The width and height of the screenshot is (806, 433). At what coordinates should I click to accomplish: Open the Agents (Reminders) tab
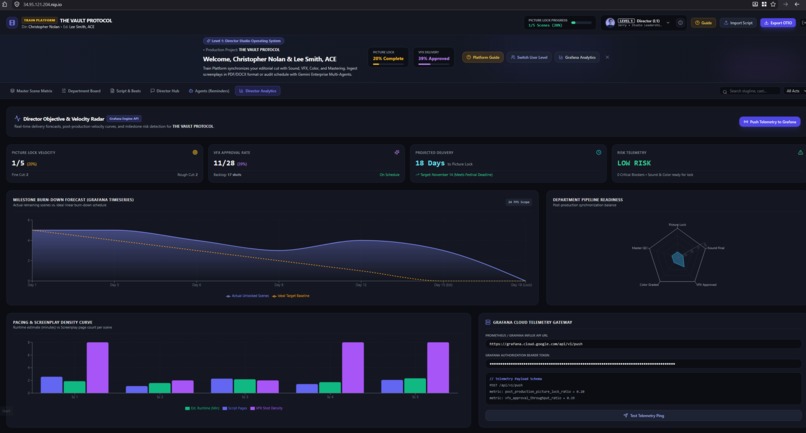click(x=209, y=91)
